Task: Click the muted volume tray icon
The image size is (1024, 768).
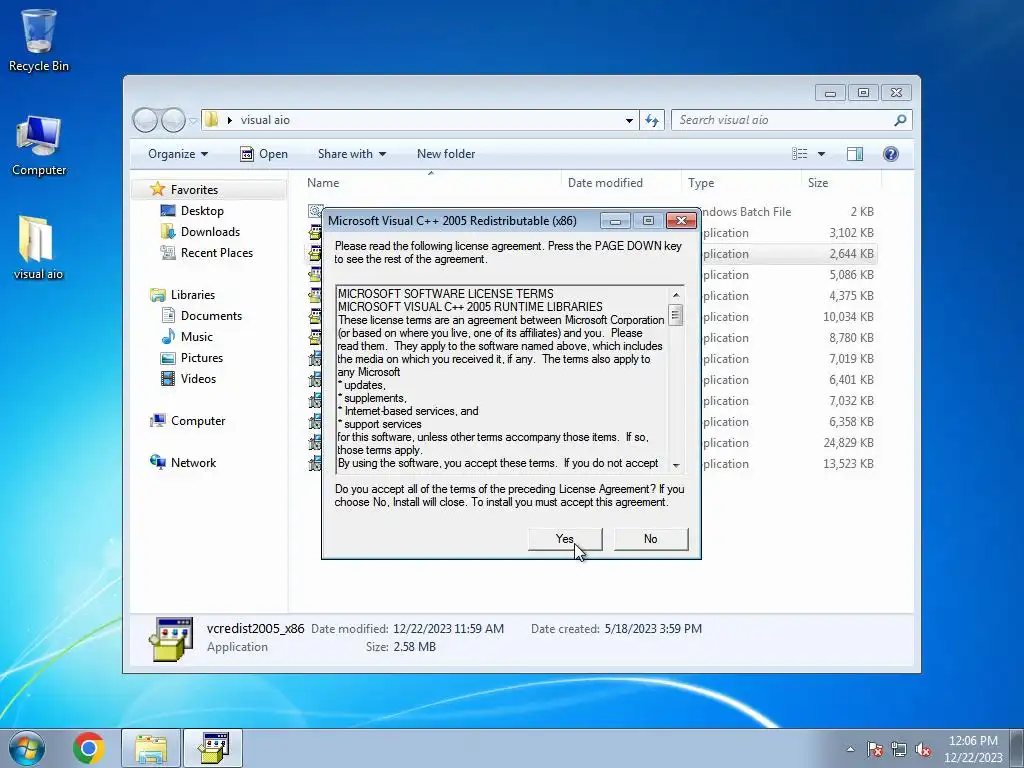Action: [x=923, y=749]
